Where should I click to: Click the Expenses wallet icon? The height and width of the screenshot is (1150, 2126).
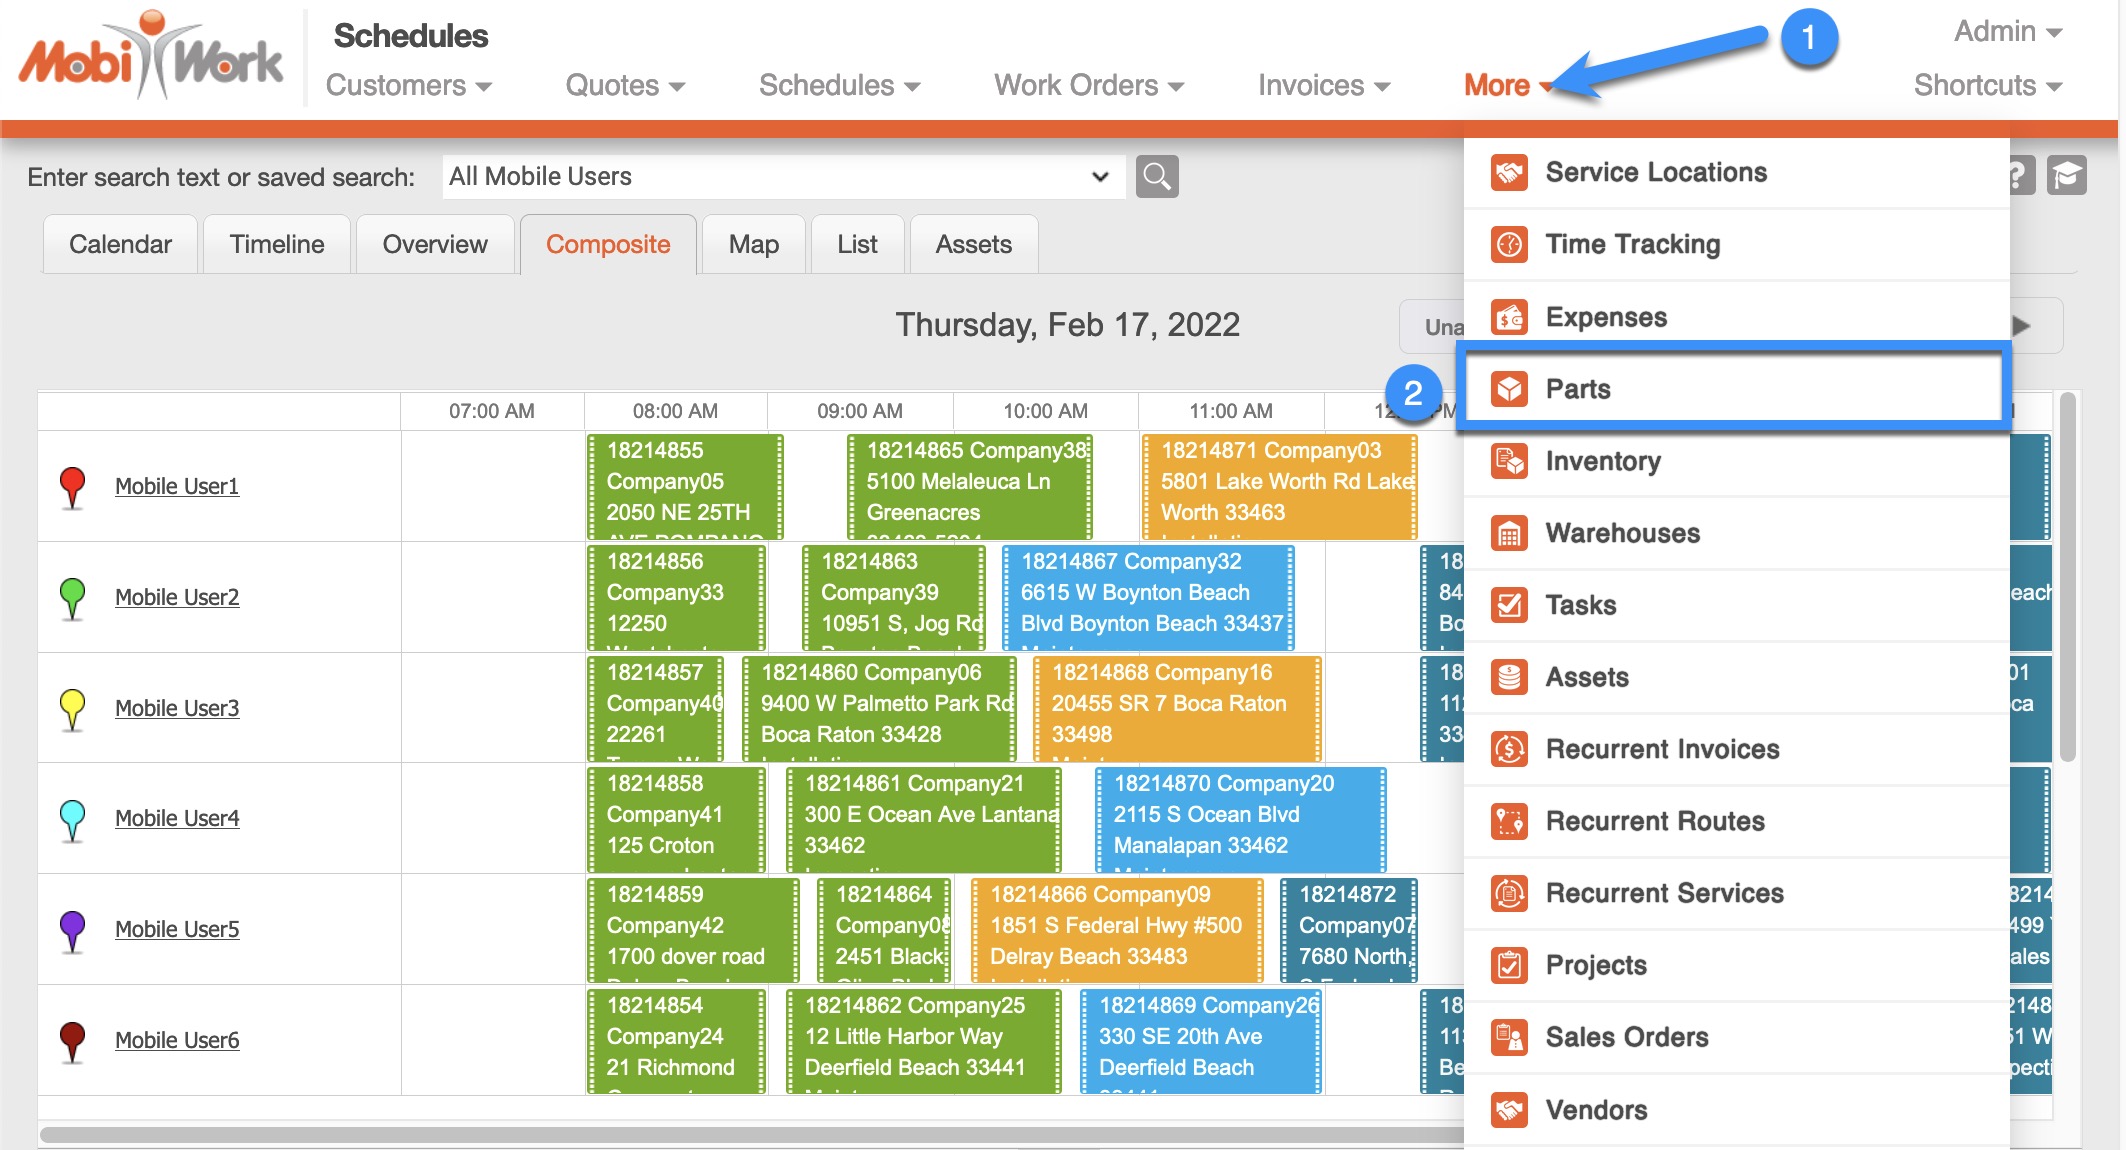(x=1509, y=317)
